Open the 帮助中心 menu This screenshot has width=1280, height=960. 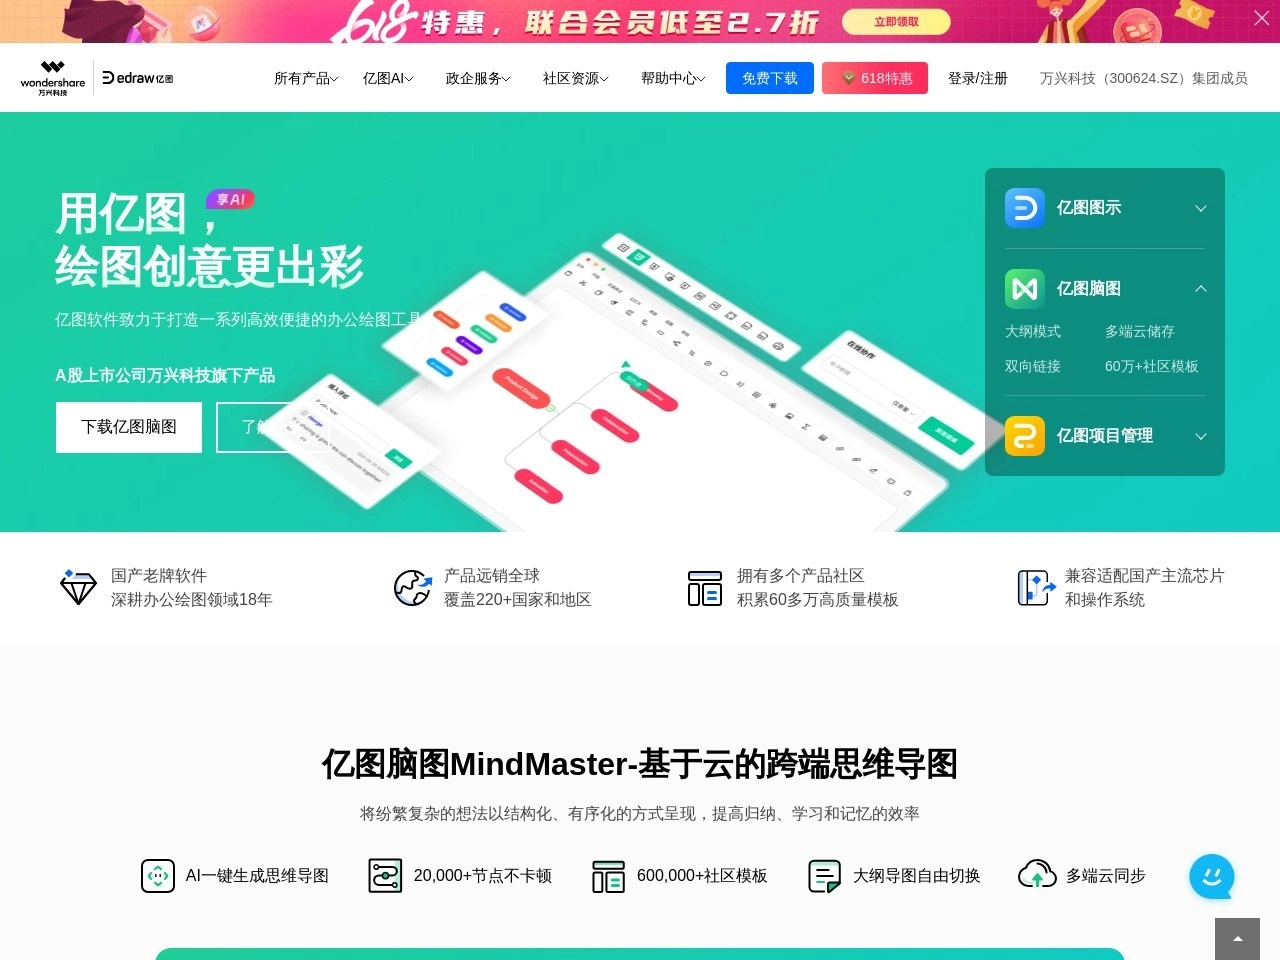(x=672, y=77)
